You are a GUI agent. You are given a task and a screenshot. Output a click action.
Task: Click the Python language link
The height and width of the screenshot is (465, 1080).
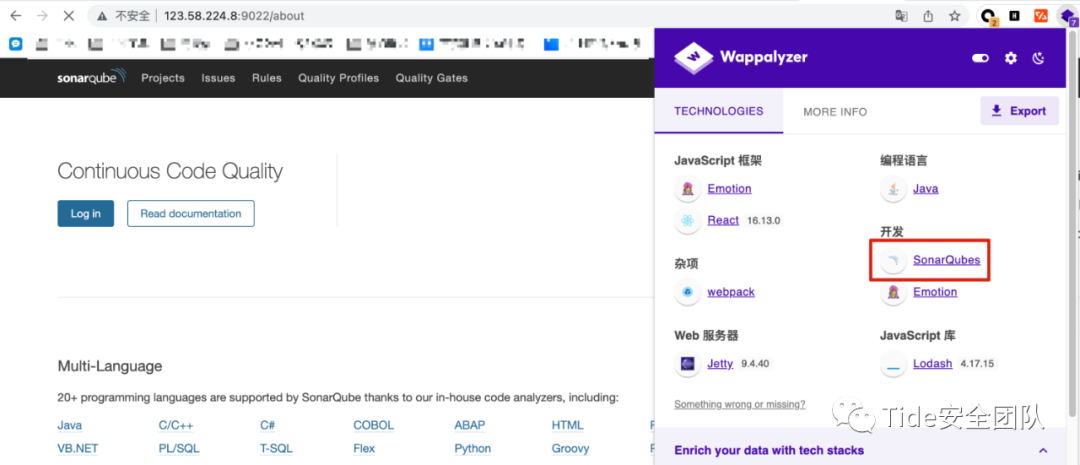click(x=472, y=449)
